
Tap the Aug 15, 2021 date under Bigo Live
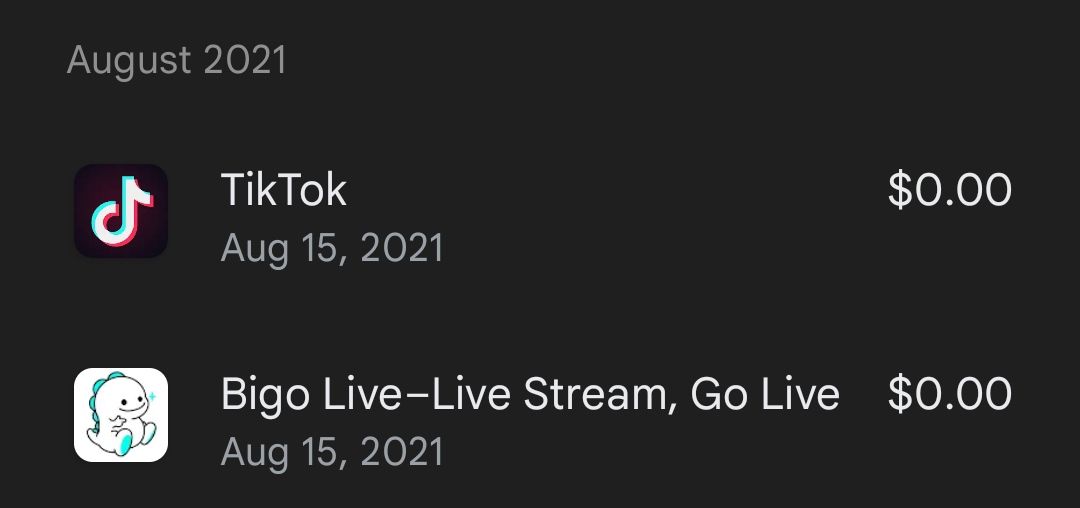coord(332,452)
